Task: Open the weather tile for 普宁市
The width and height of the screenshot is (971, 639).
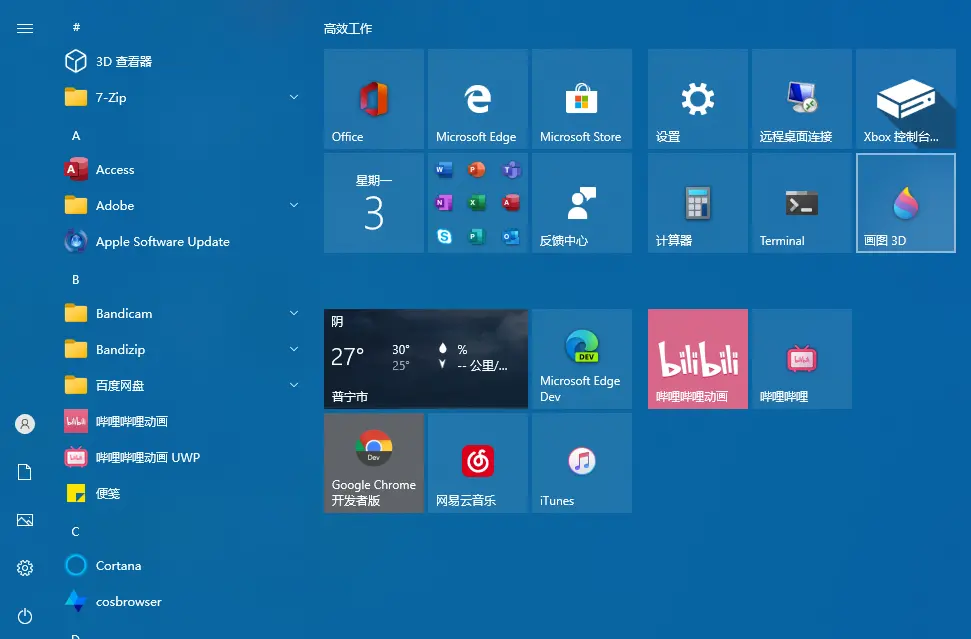Action: [425, 359]
